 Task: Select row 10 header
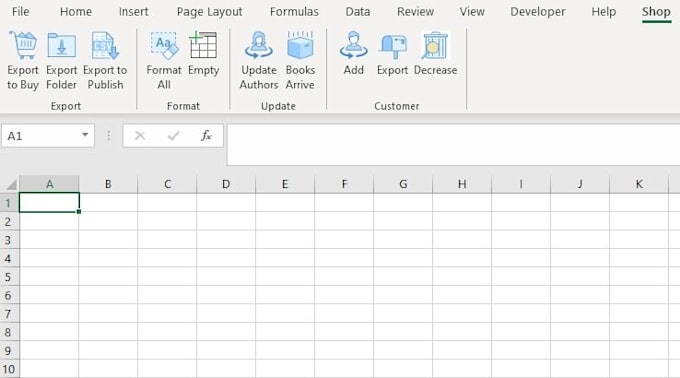point(9,369)
